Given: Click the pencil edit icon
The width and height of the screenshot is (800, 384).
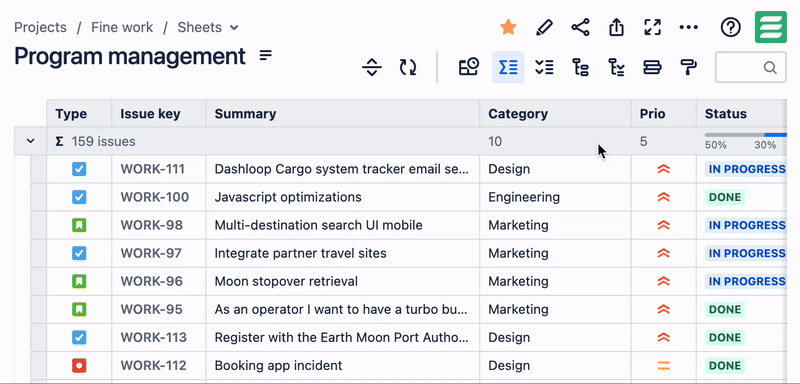Looking at the screenshot, I should [544, 27].
